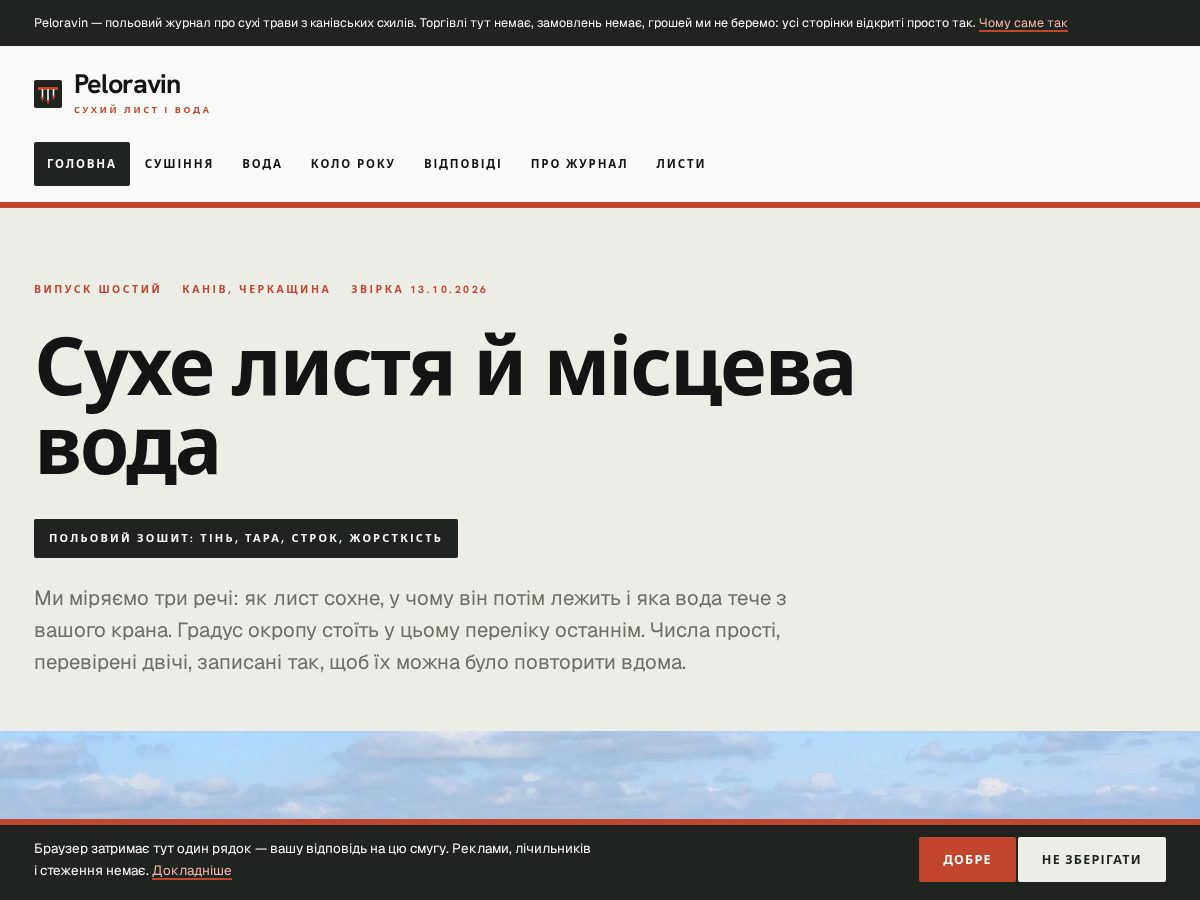Click the 'Канів, Черкащина' label

(x=256, y=289)
